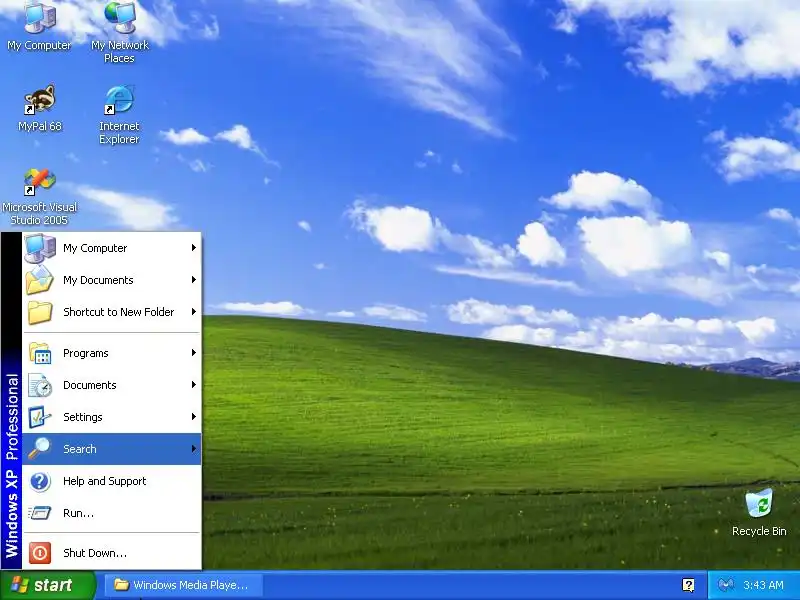Switch to Windows Media Player taskbar button
This screenshot has height=600, width=800.
coord(184,585)
